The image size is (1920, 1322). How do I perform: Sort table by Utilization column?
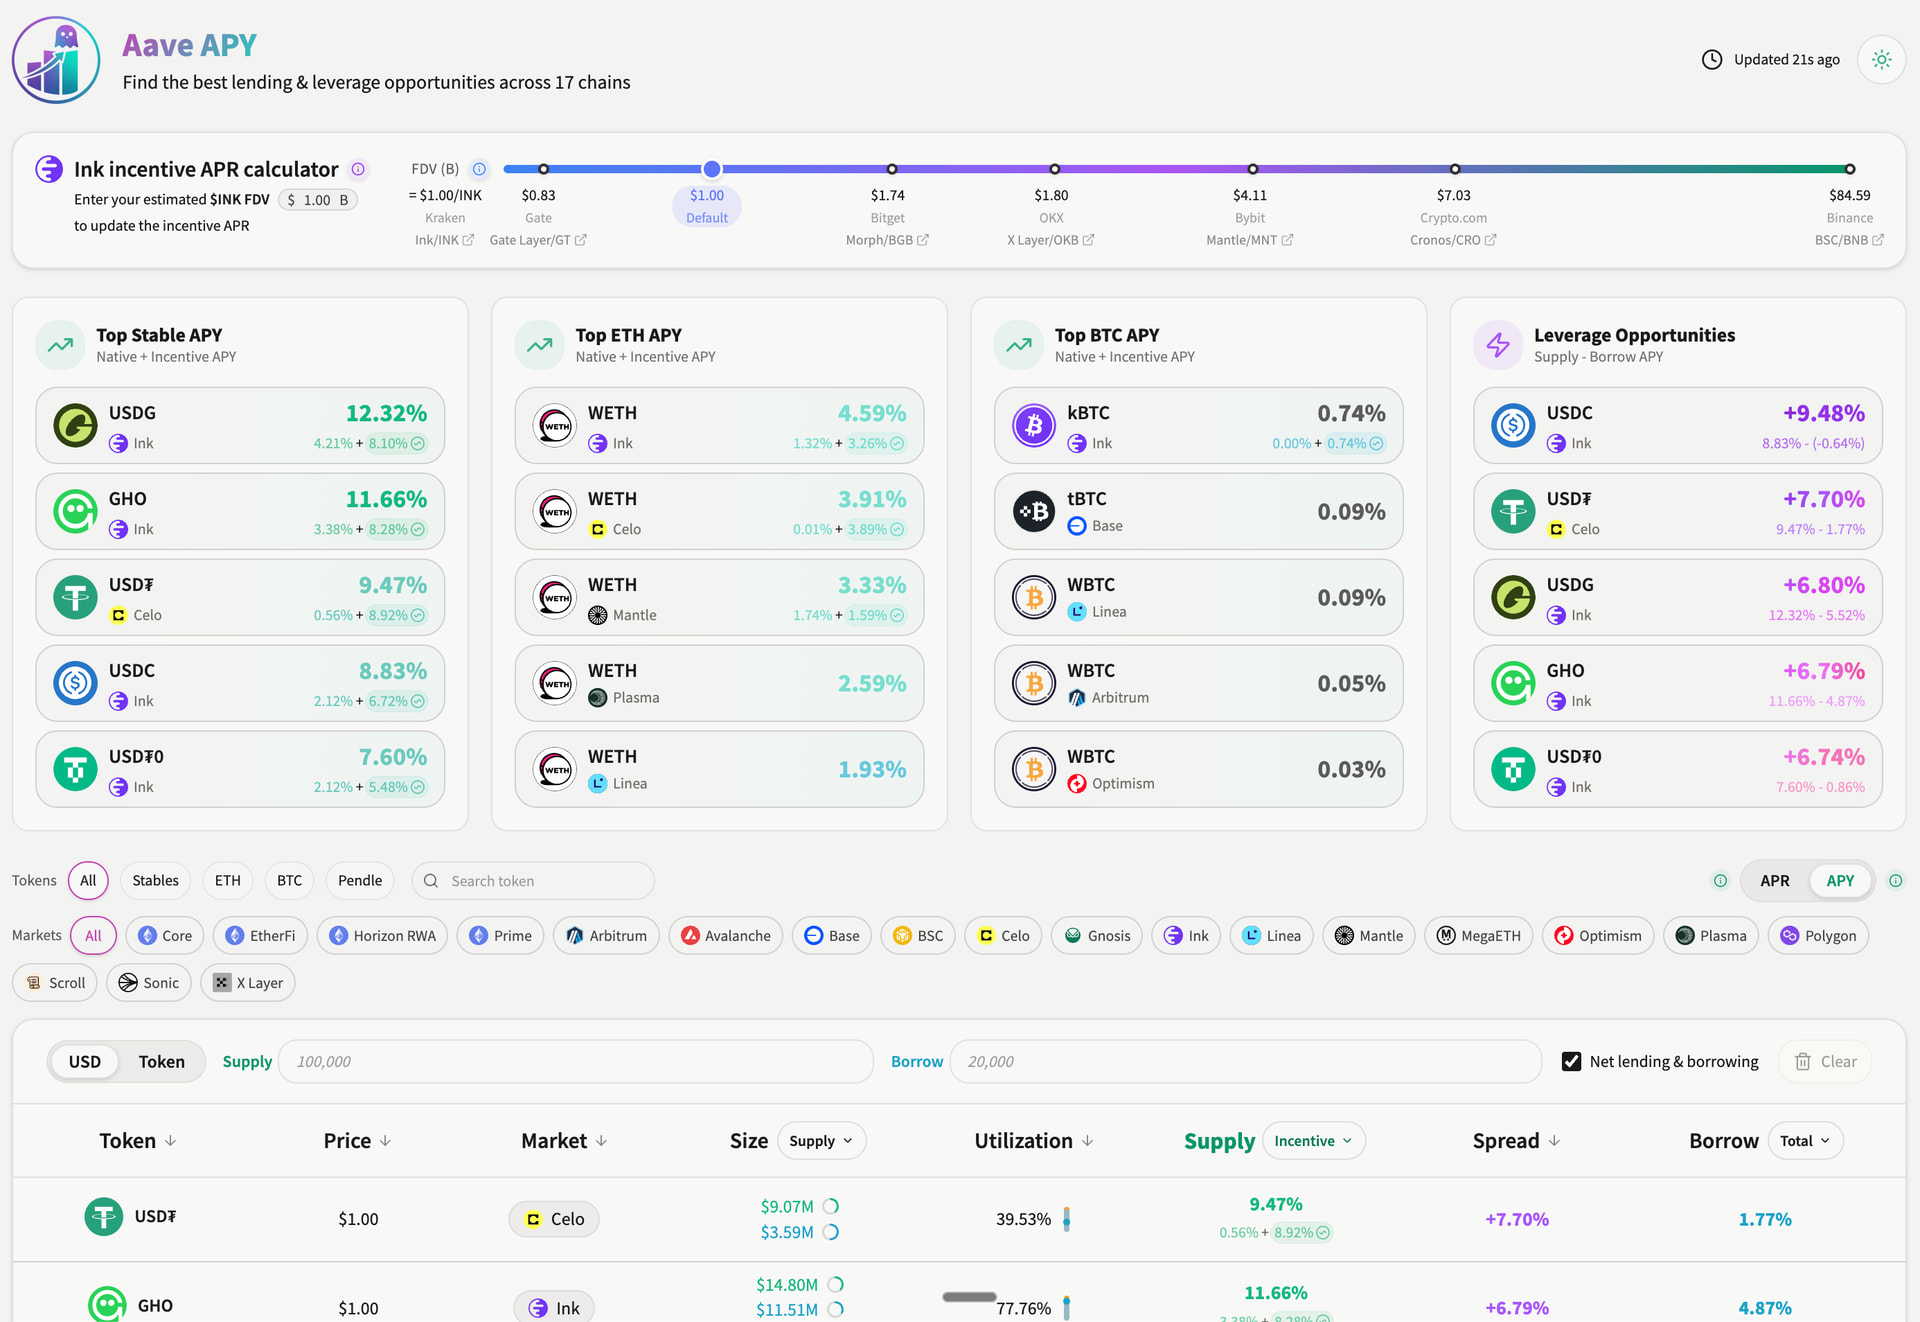coord(1034,1141)
